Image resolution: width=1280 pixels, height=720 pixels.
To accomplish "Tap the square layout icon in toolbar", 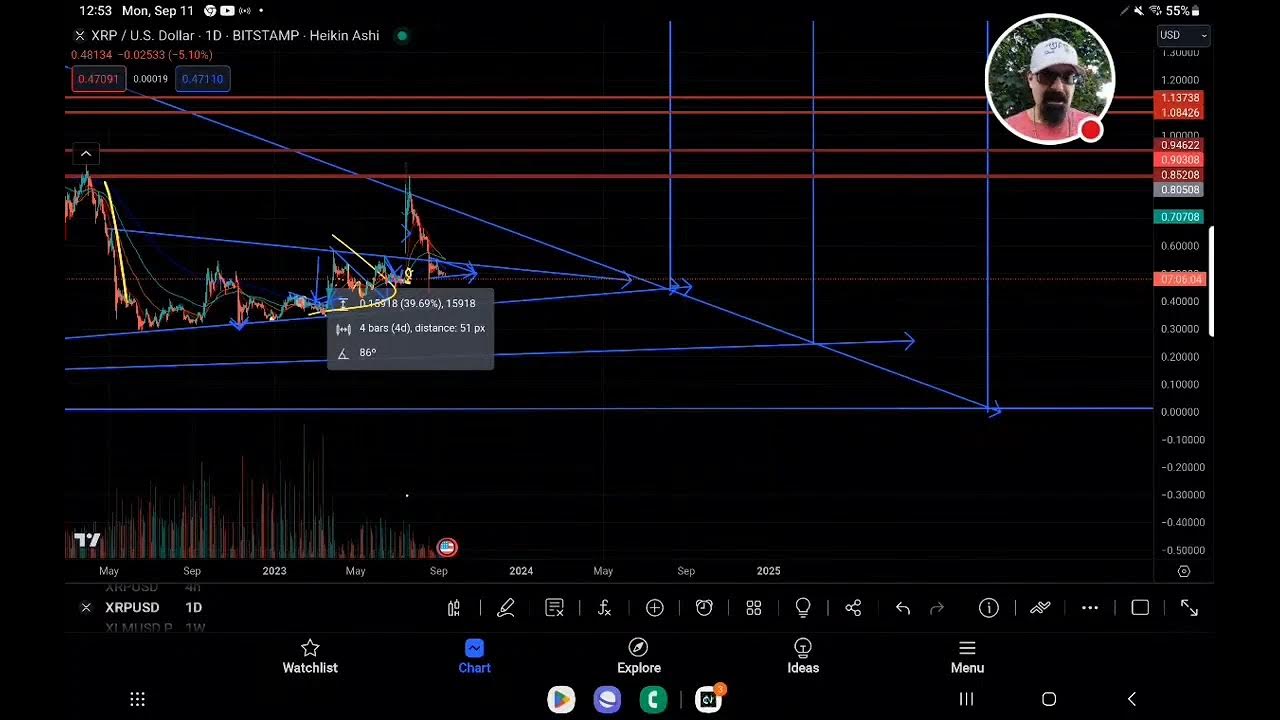I will coord(1140,608).
